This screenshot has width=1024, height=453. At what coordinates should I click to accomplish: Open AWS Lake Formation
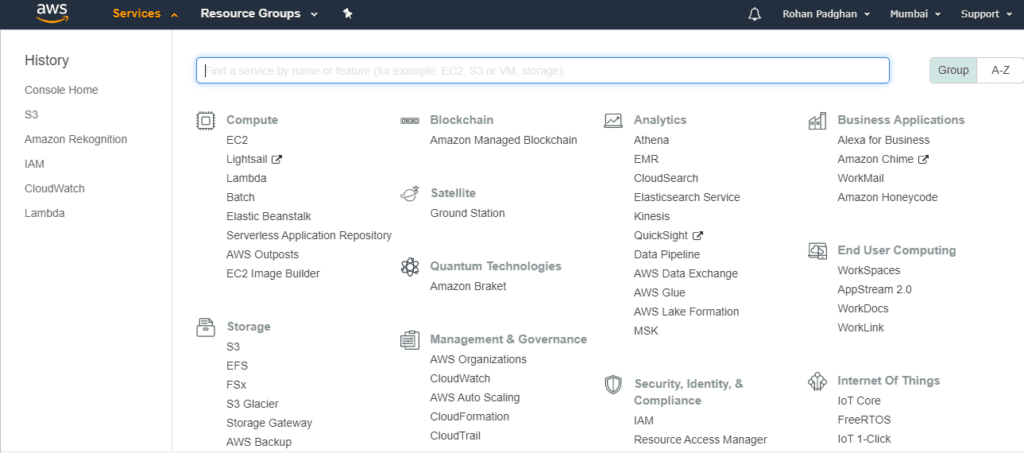click(x=686, y=312)
